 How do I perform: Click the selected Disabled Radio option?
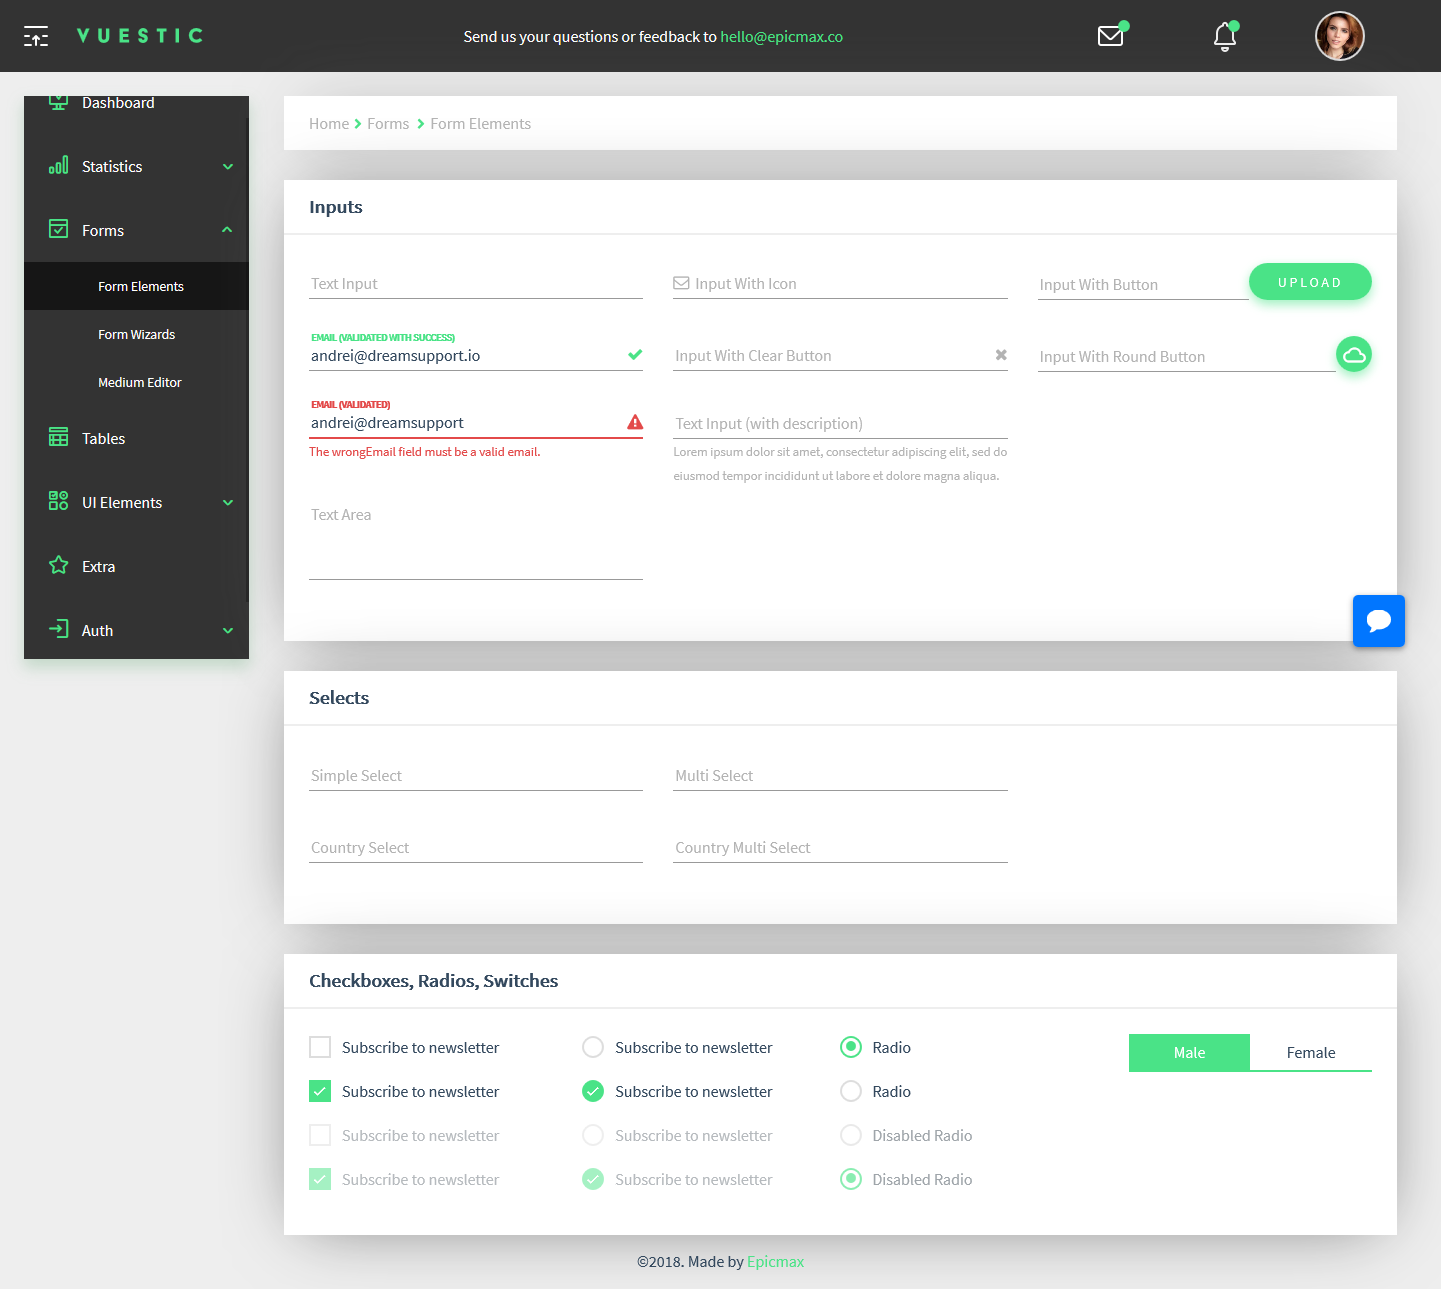click(x=851, y=1179)
